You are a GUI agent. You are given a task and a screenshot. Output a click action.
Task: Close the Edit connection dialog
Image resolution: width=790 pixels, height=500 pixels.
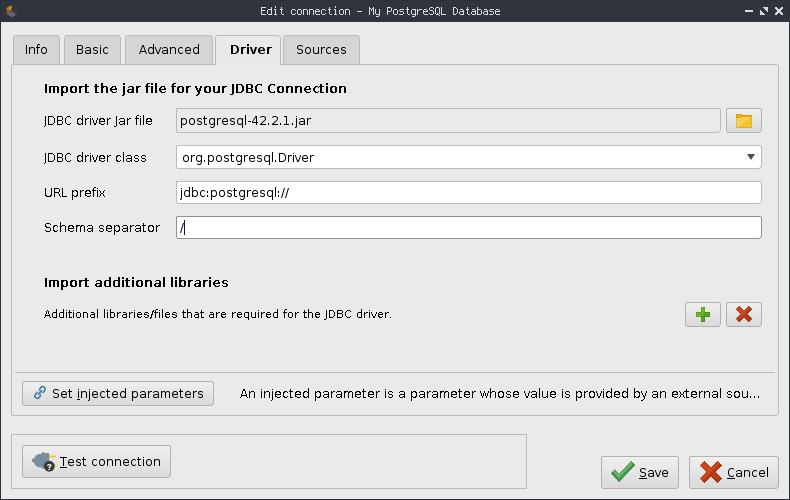(x=777, y=11)
